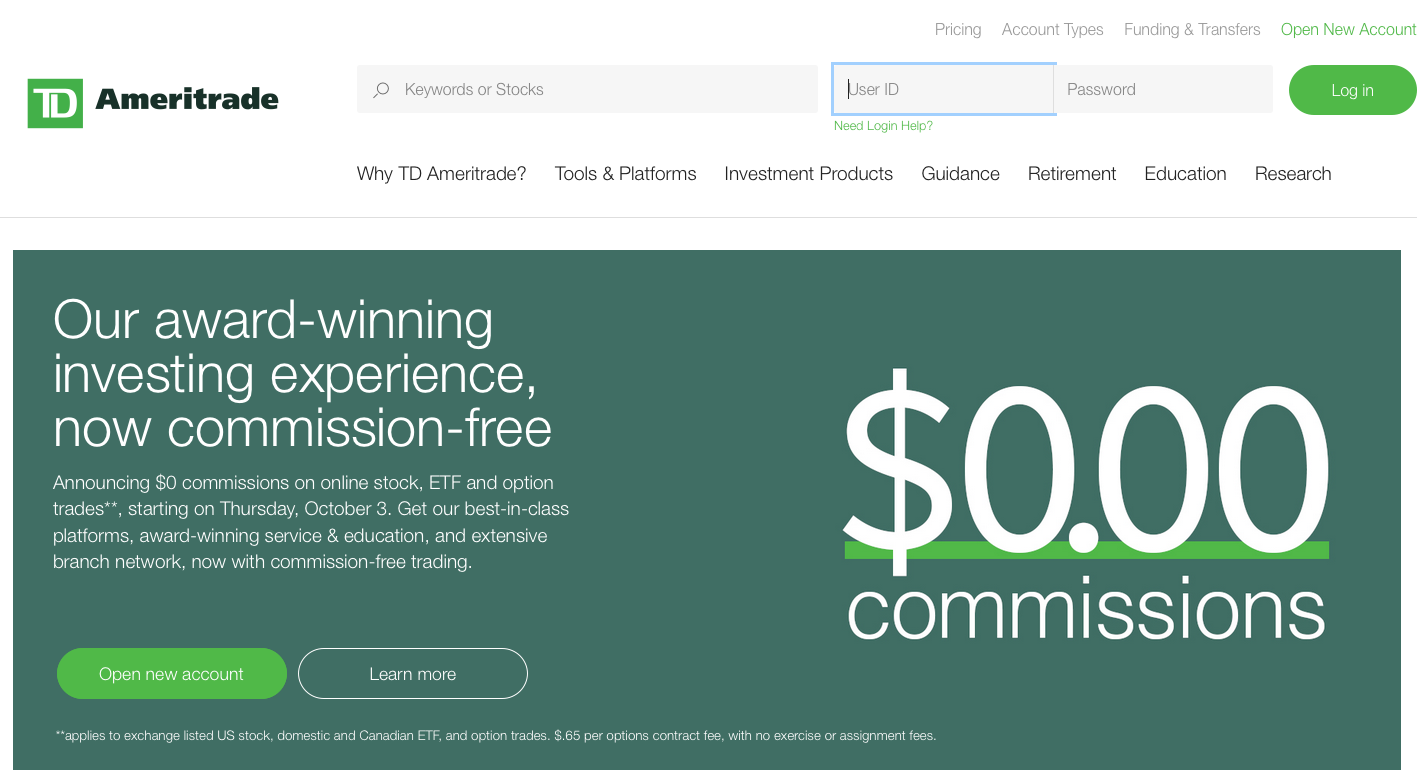
Task: Open the Why TD Ameritrade? menu
Action: point(441,174)
